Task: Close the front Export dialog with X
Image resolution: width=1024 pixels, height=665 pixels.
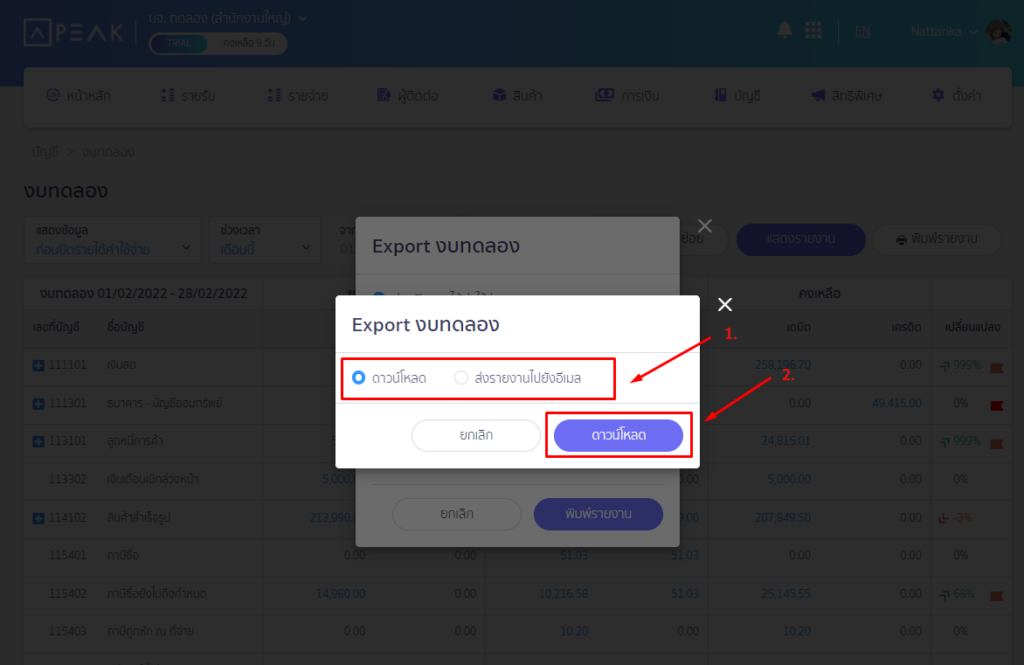Action: (x=725, y=305)
